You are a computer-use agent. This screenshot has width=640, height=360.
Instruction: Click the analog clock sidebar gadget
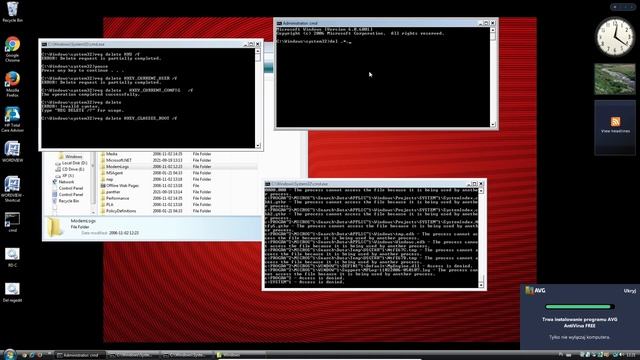[x=615, y=37]
